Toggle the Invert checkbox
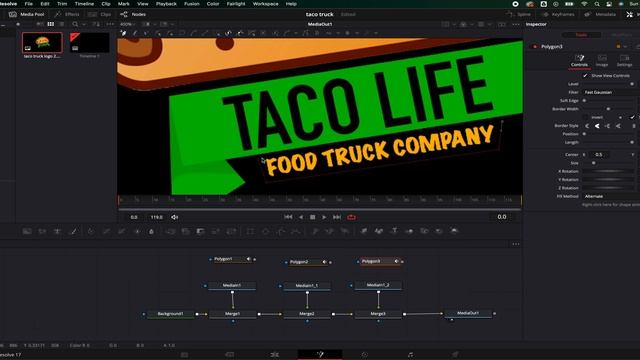The image size is (640, 360). point(586,117)
